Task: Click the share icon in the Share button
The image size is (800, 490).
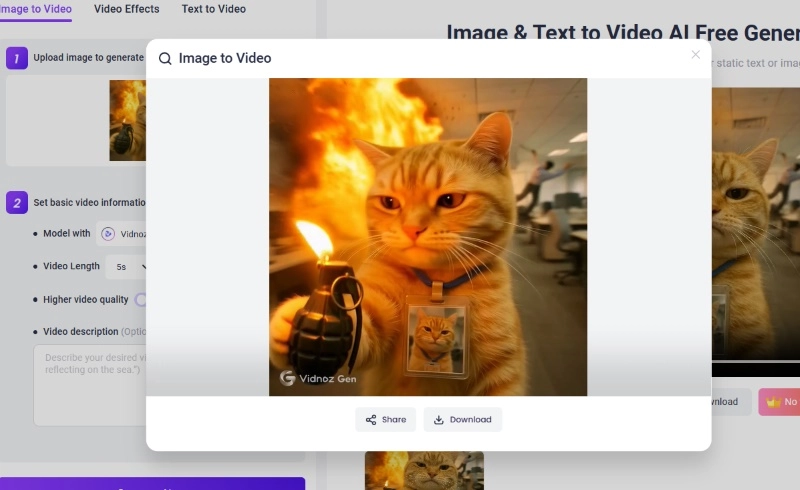Action: click(371, 419)
